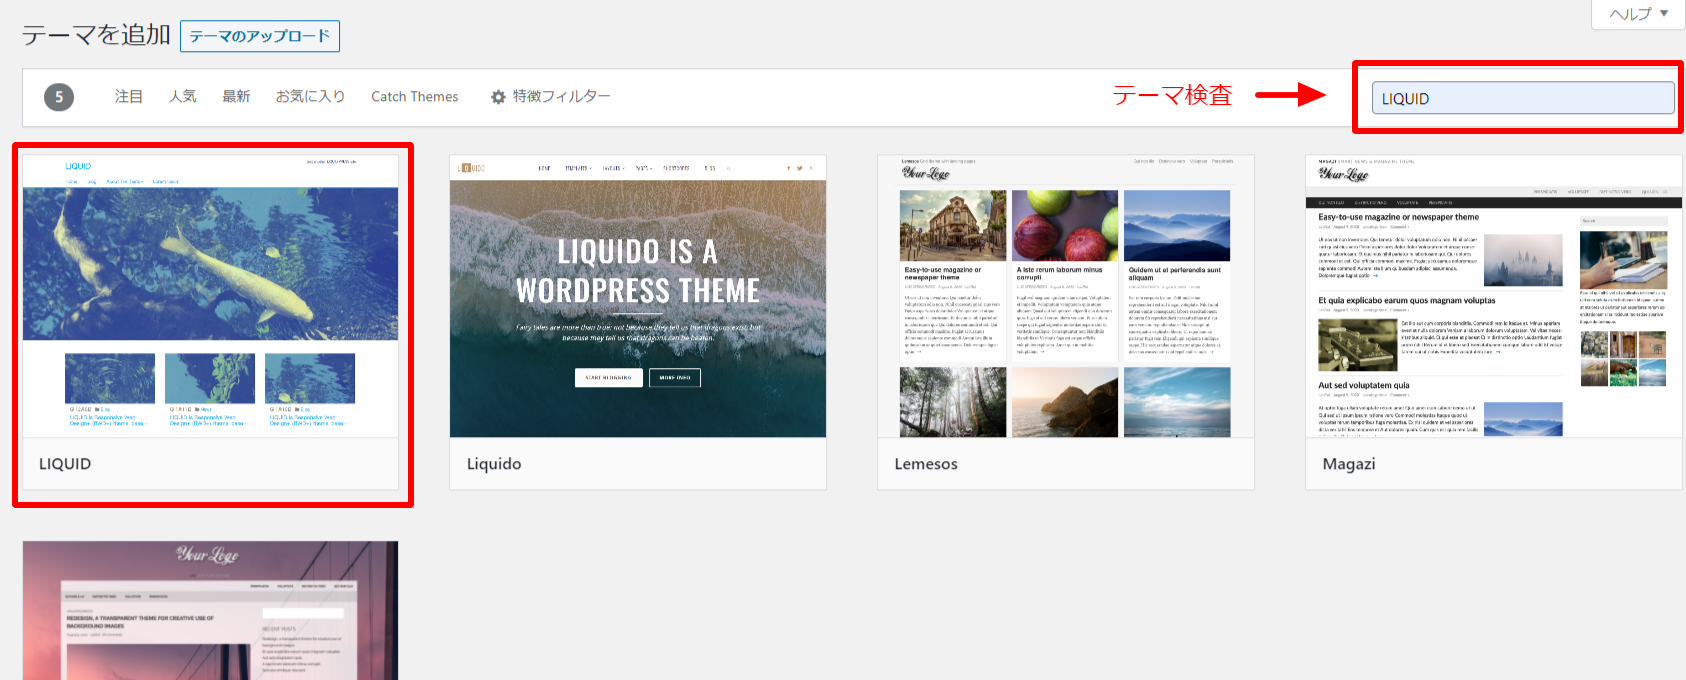Click the テーマを追加 page heading

(96, 35)
